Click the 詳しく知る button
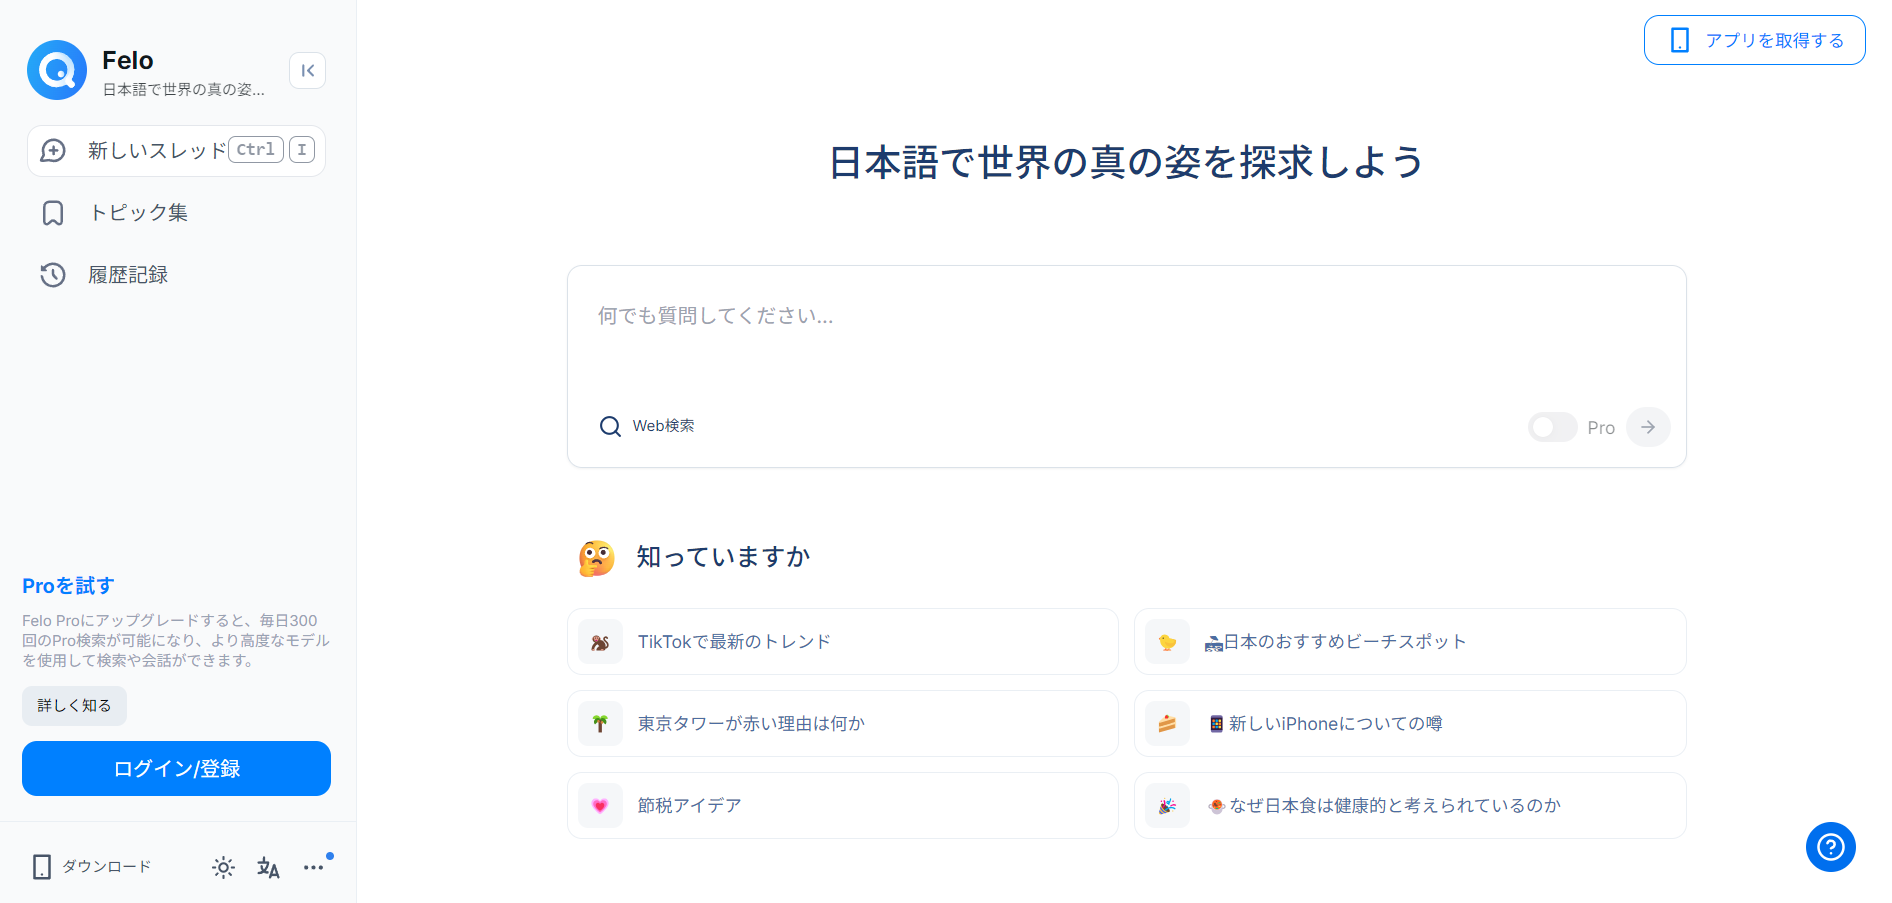 click(x=74, y=705)
